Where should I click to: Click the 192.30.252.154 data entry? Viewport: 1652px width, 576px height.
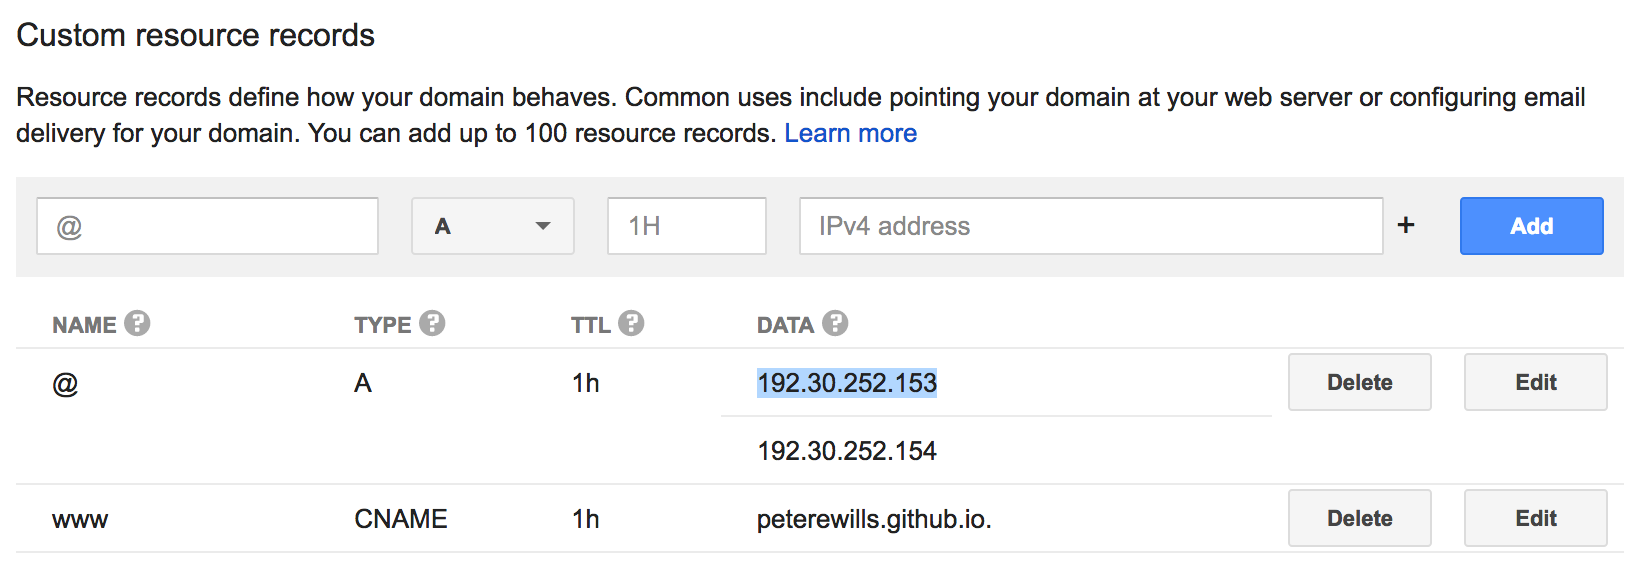click(x=847, y=451)
